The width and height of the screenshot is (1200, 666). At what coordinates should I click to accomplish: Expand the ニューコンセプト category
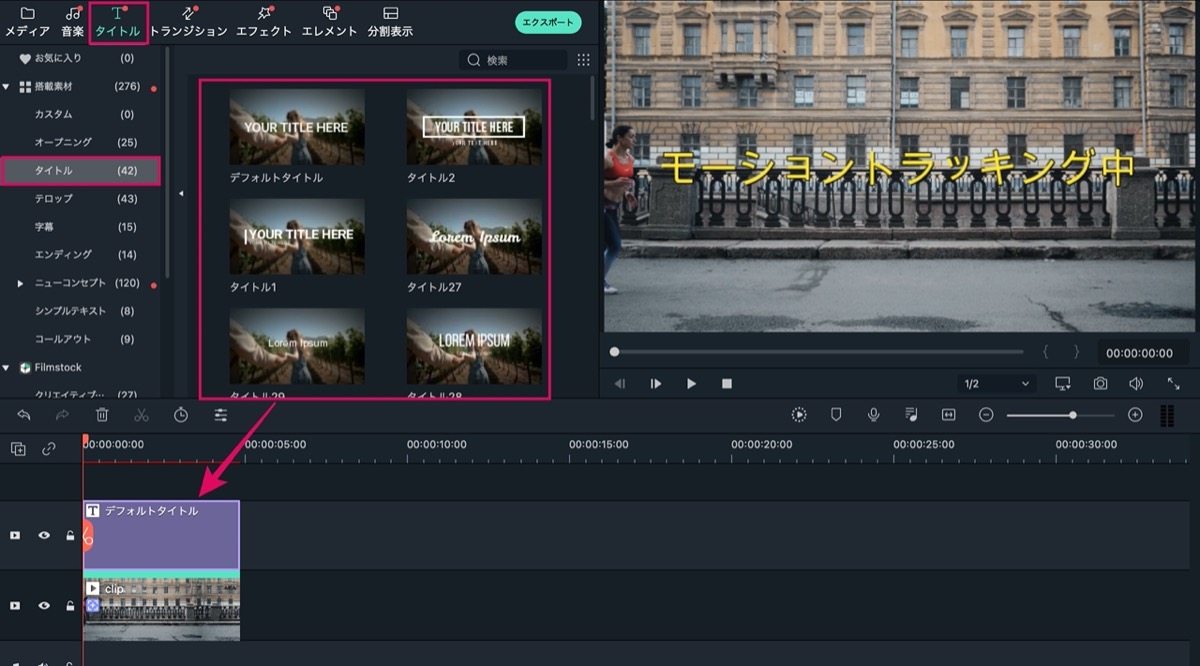pos(20,284)
